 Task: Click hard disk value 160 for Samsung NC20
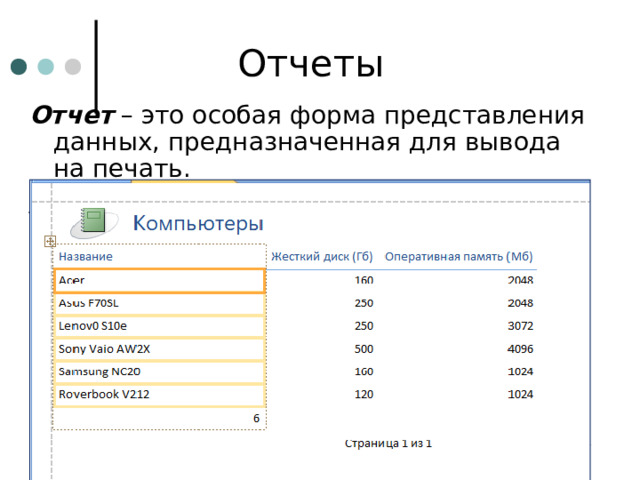pos(364,371)
